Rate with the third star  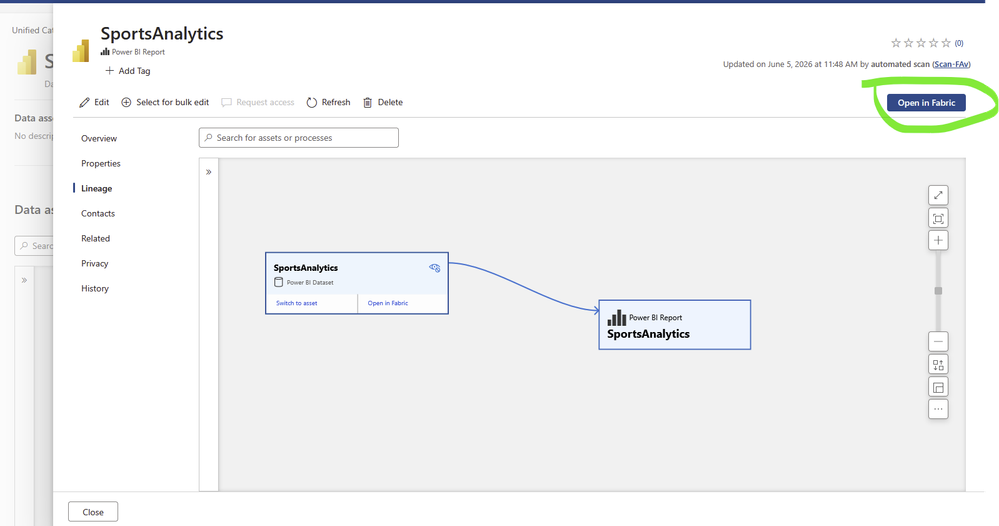921,43
